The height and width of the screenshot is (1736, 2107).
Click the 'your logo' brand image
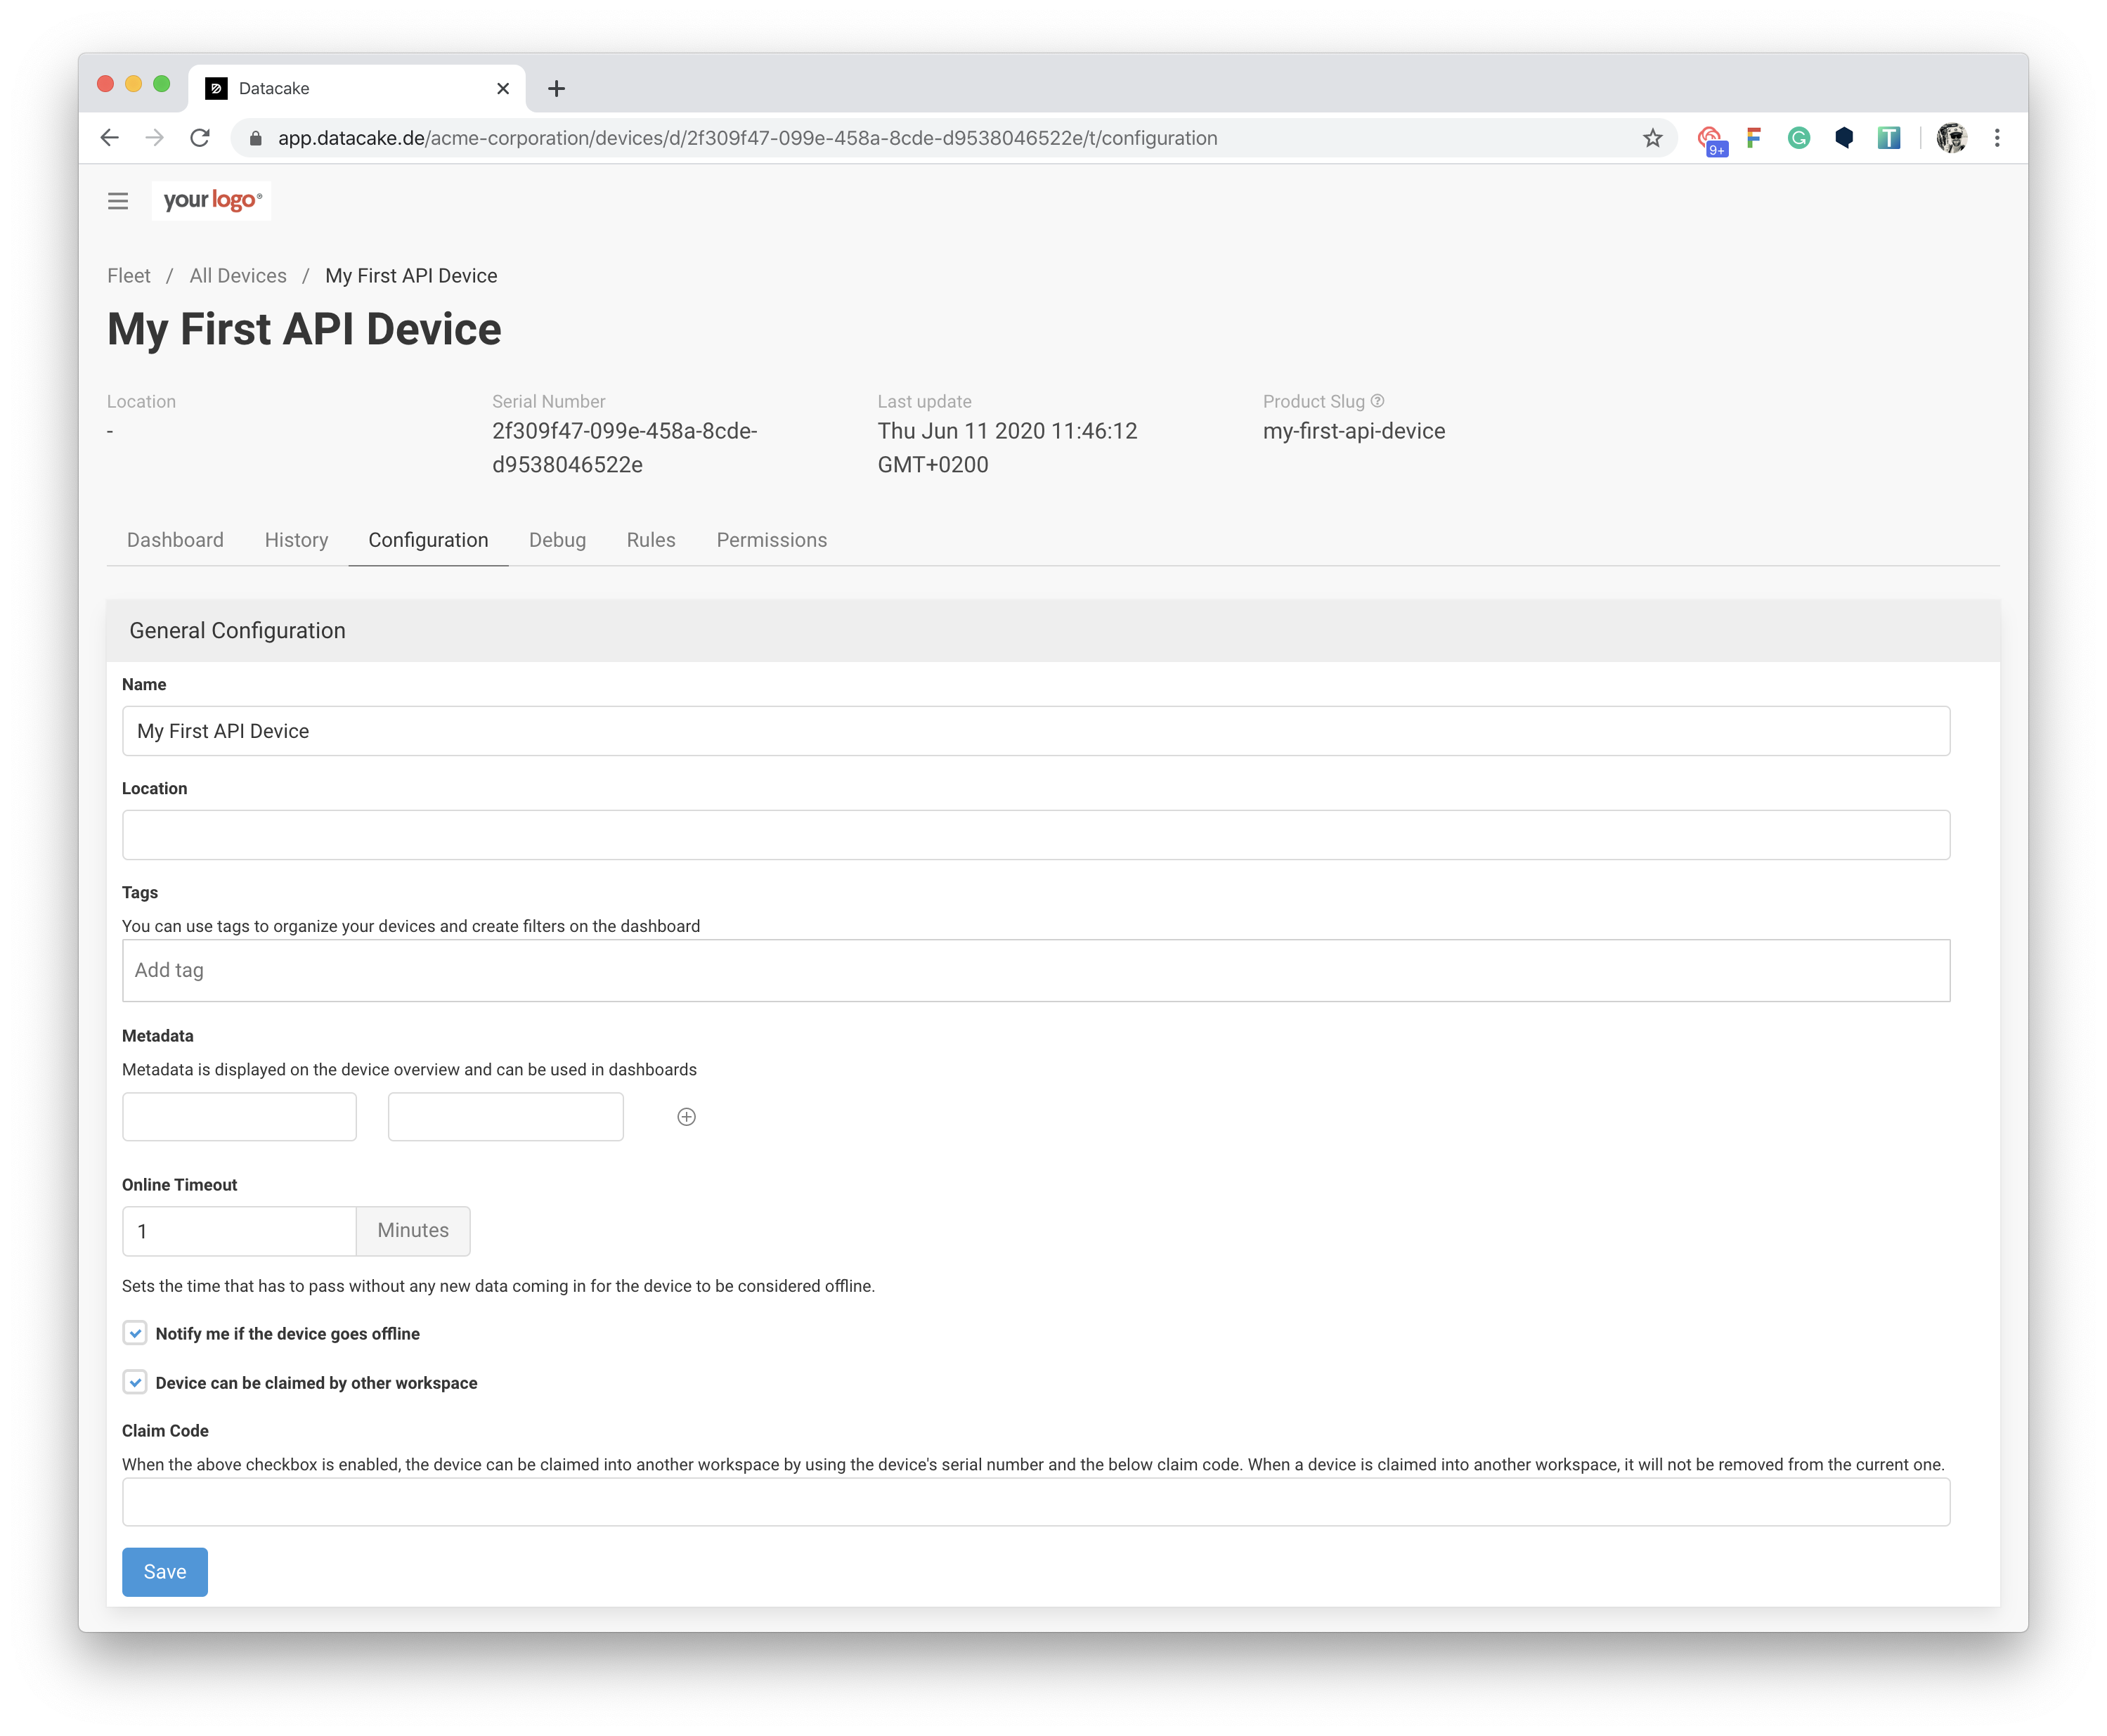[211, 200]
